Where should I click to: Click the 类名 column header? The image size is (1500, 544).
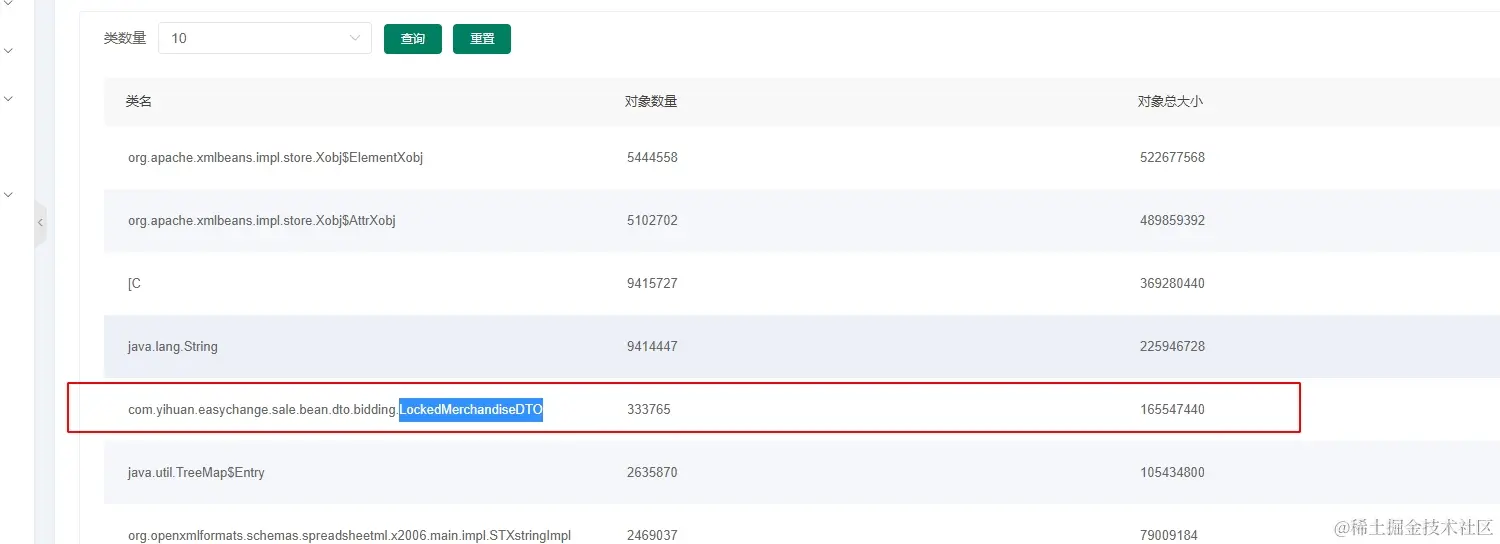(x=138, y=101)
